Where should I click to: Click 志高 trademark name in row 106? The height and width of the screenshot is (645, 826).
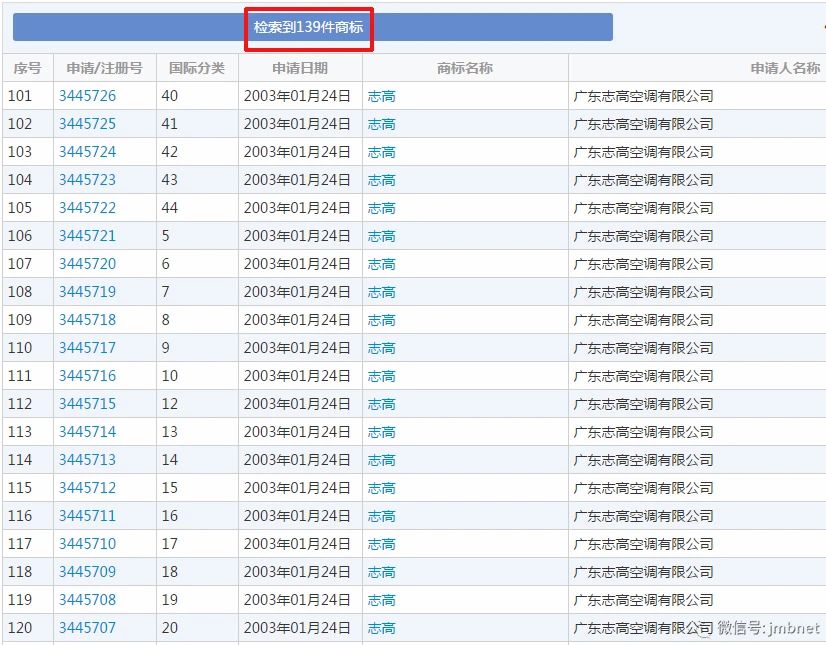[x=381, y=236]
